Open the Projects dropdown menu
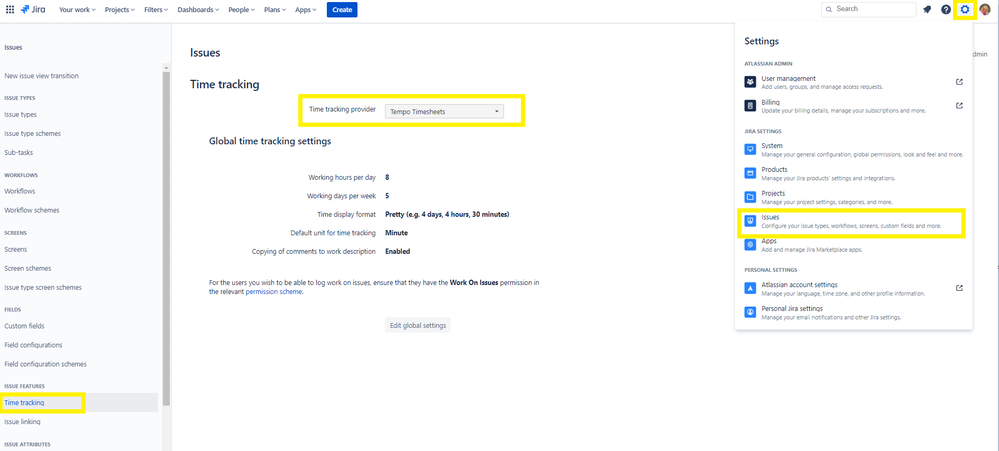 click(120, 10)
